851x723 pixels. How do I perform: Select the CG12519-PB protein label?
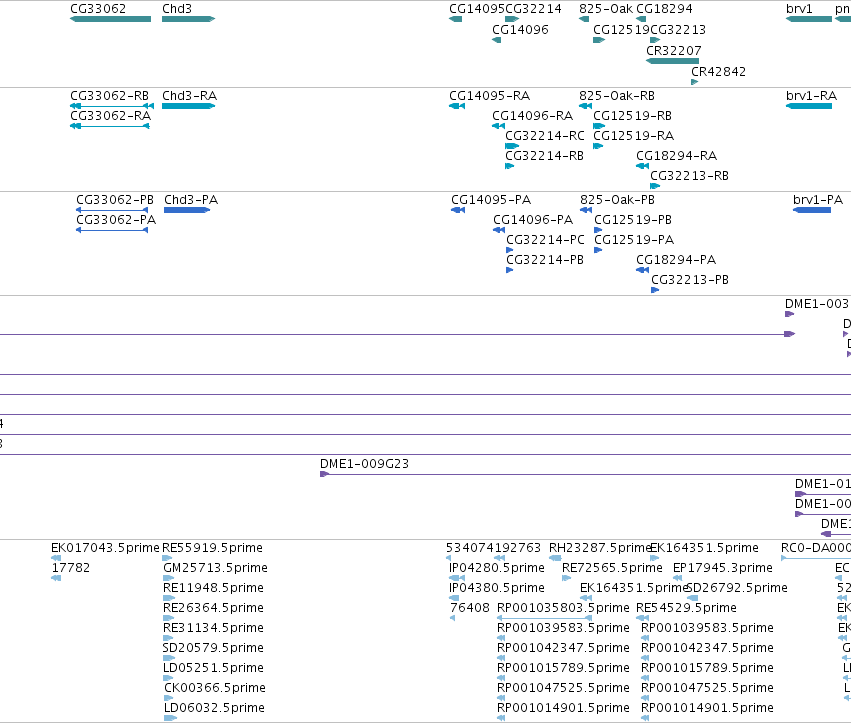tap(633, 220)
